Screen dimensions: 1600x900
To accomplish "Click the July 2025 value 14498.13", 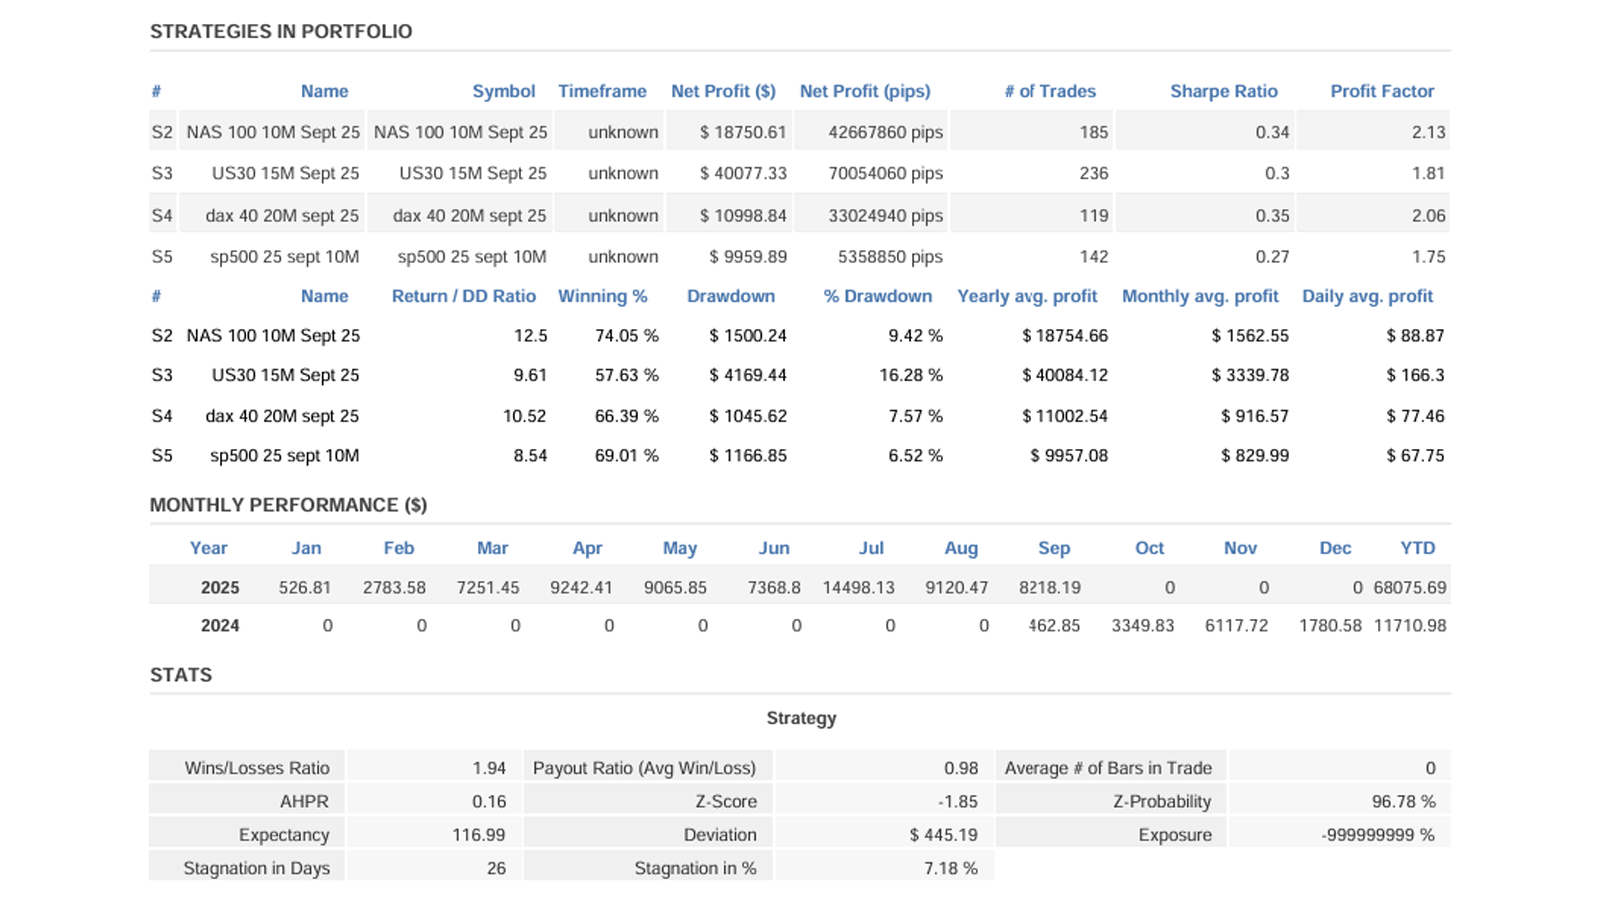I will click(858, 588).
